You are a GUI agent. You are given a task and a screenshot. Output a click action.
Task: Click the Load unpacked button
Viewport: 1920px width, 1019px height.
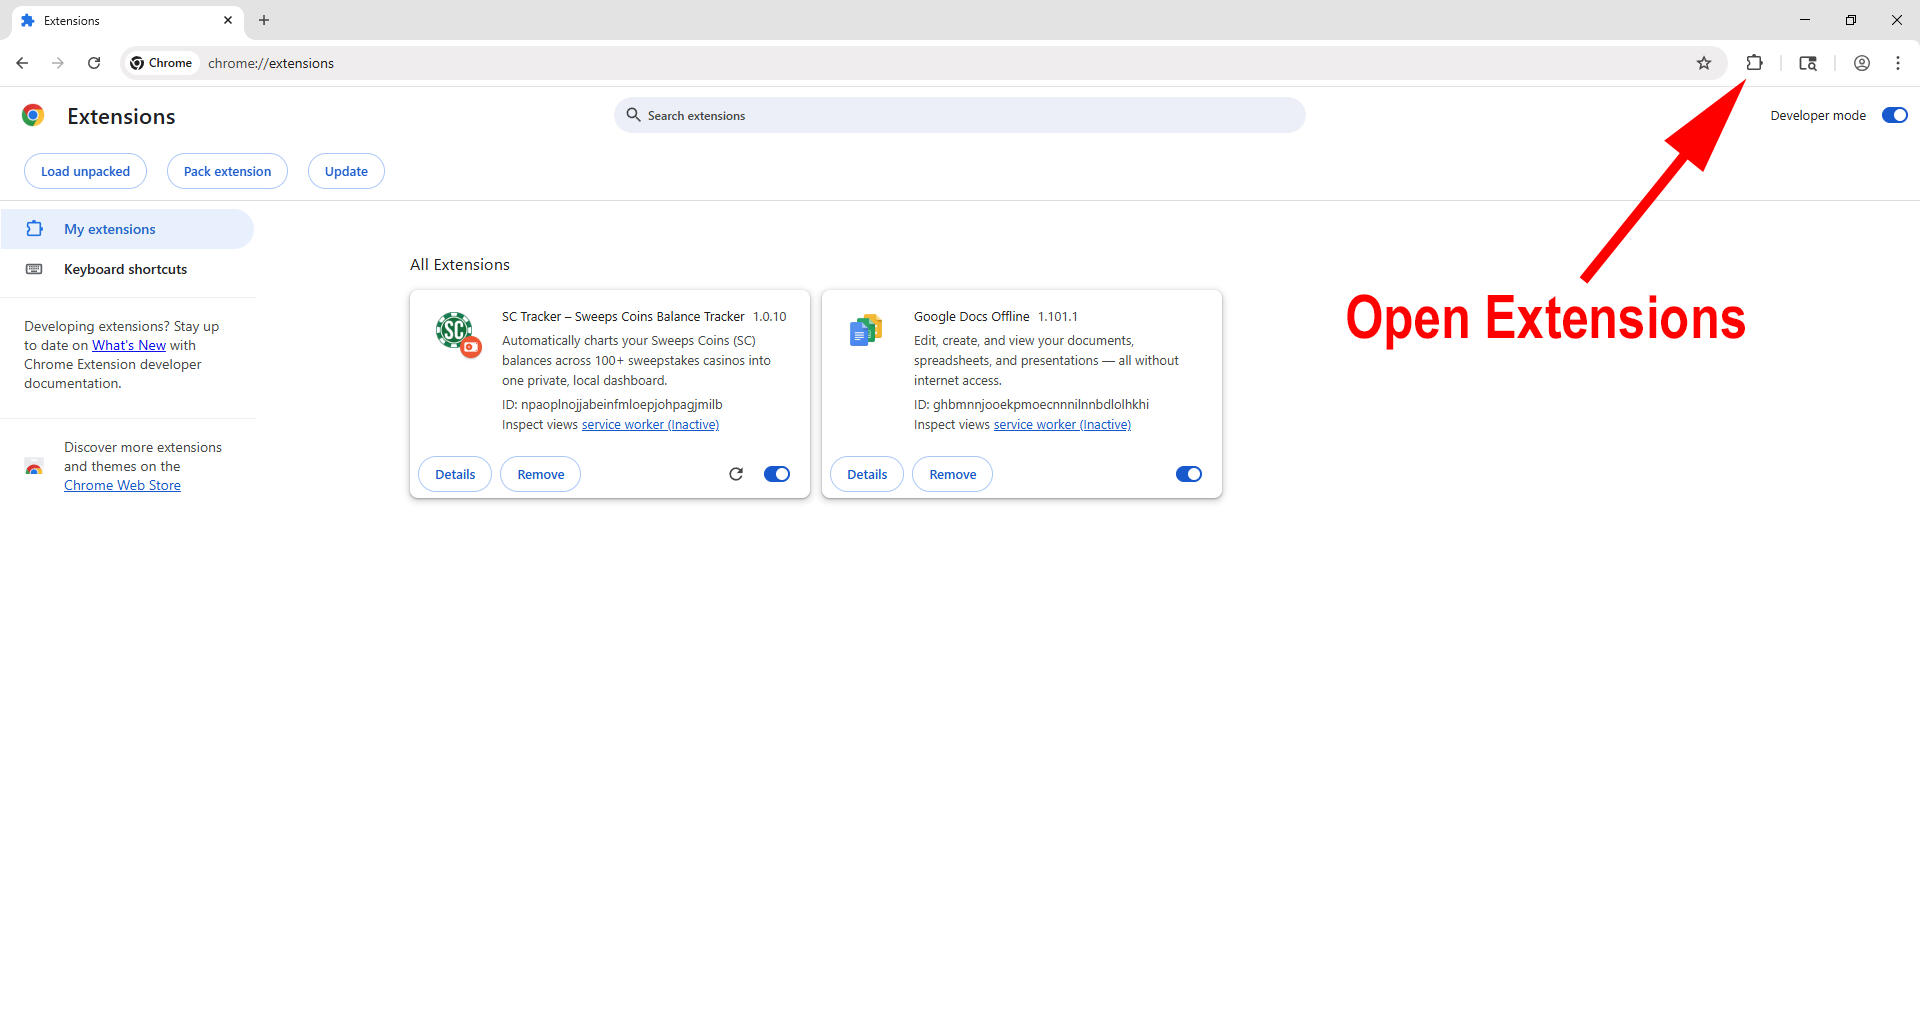pos(85,171)
